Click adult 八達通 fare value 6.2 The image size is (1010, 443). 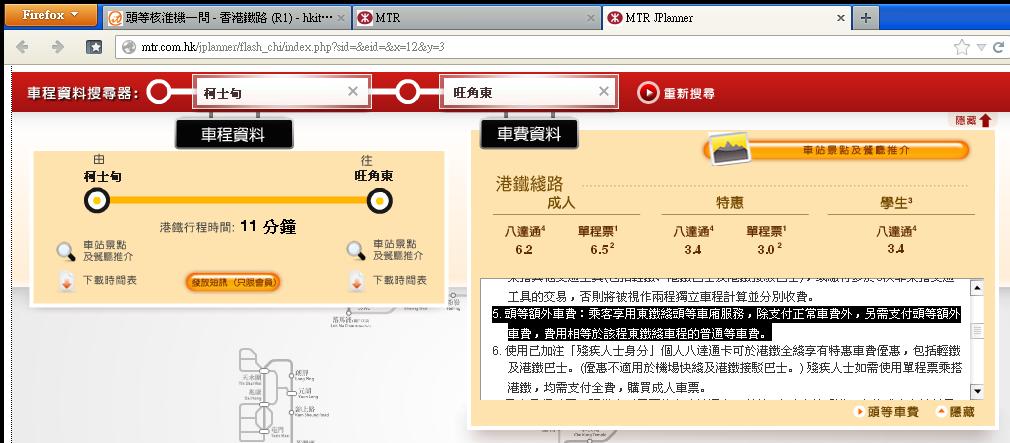[524, 249]
